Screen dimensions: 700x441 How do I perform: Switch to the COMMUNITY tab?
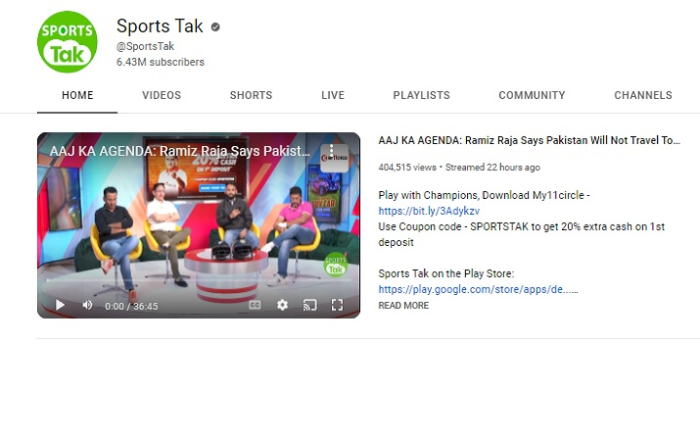(532, 95)
